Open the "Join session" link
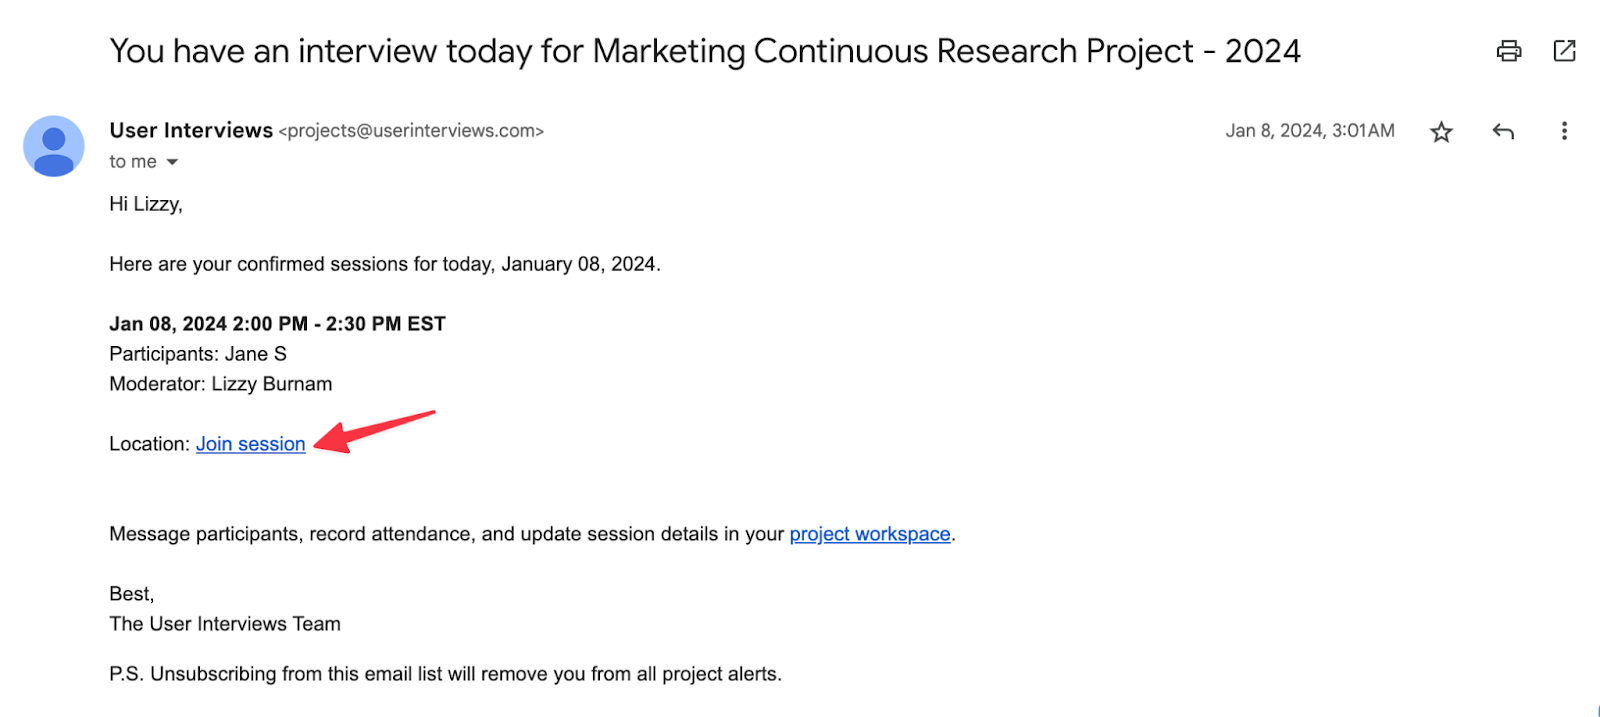This screenshot has width=1600, height=717. (x=251, y=444)
